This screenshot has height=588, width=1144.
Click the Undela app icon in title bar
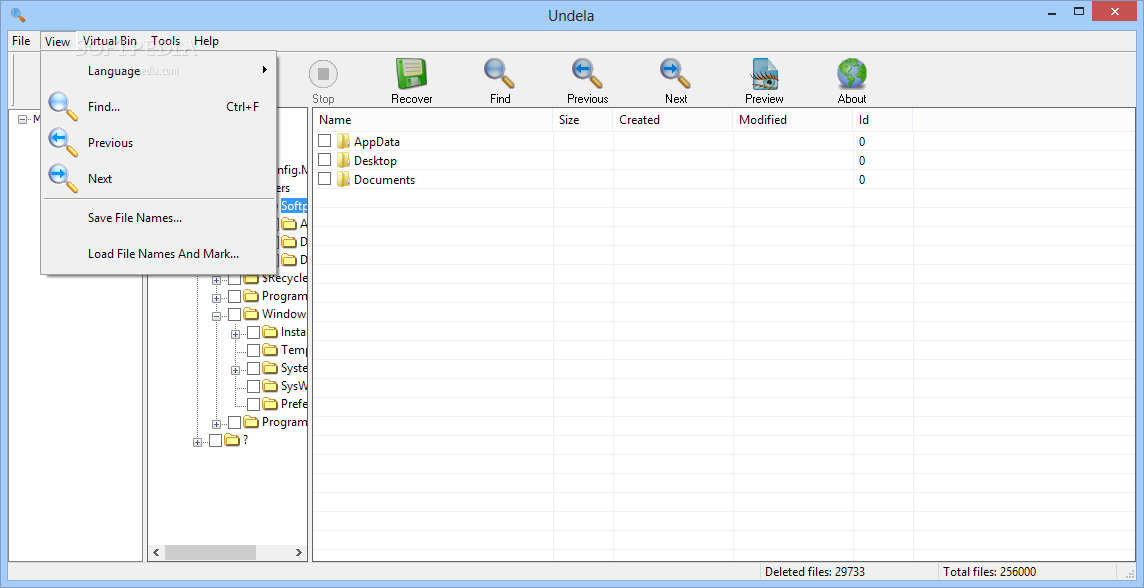(18, 15)
